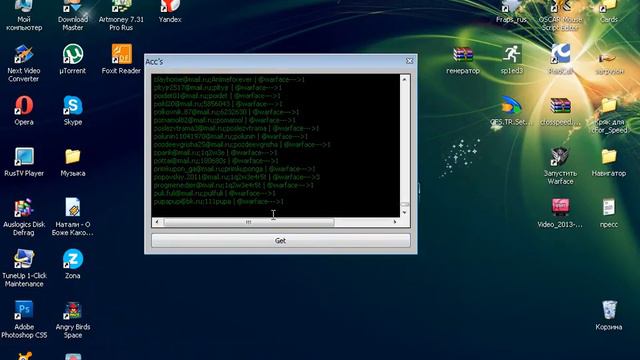640x360 pixels.
Task: Close the Acc's window
Action: point(409,61)
